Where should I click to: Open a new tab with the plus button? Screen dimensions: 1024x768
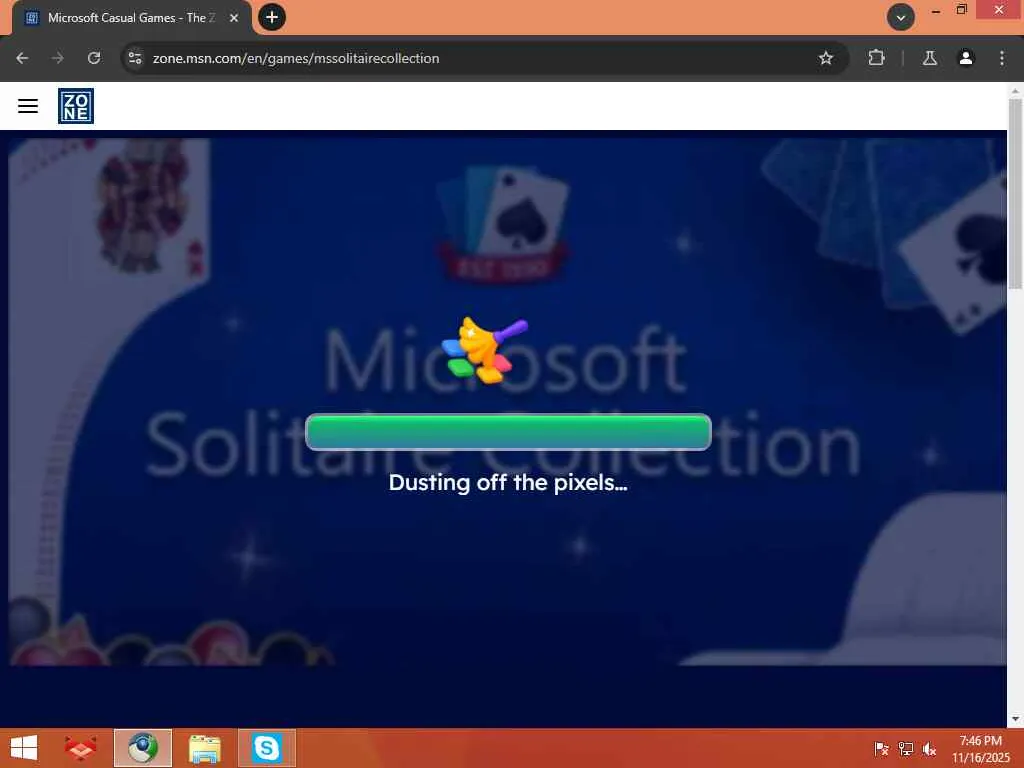tap(272, 17)
